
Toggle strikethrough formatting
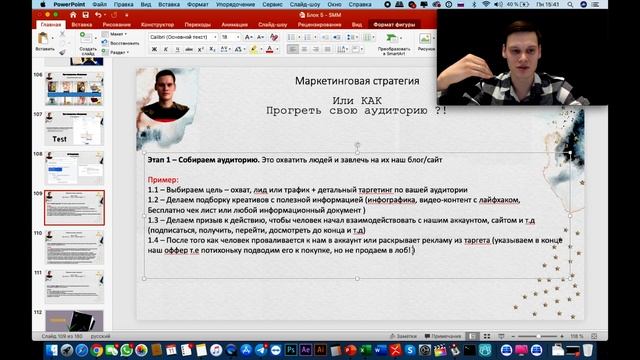tap(189, 49)
